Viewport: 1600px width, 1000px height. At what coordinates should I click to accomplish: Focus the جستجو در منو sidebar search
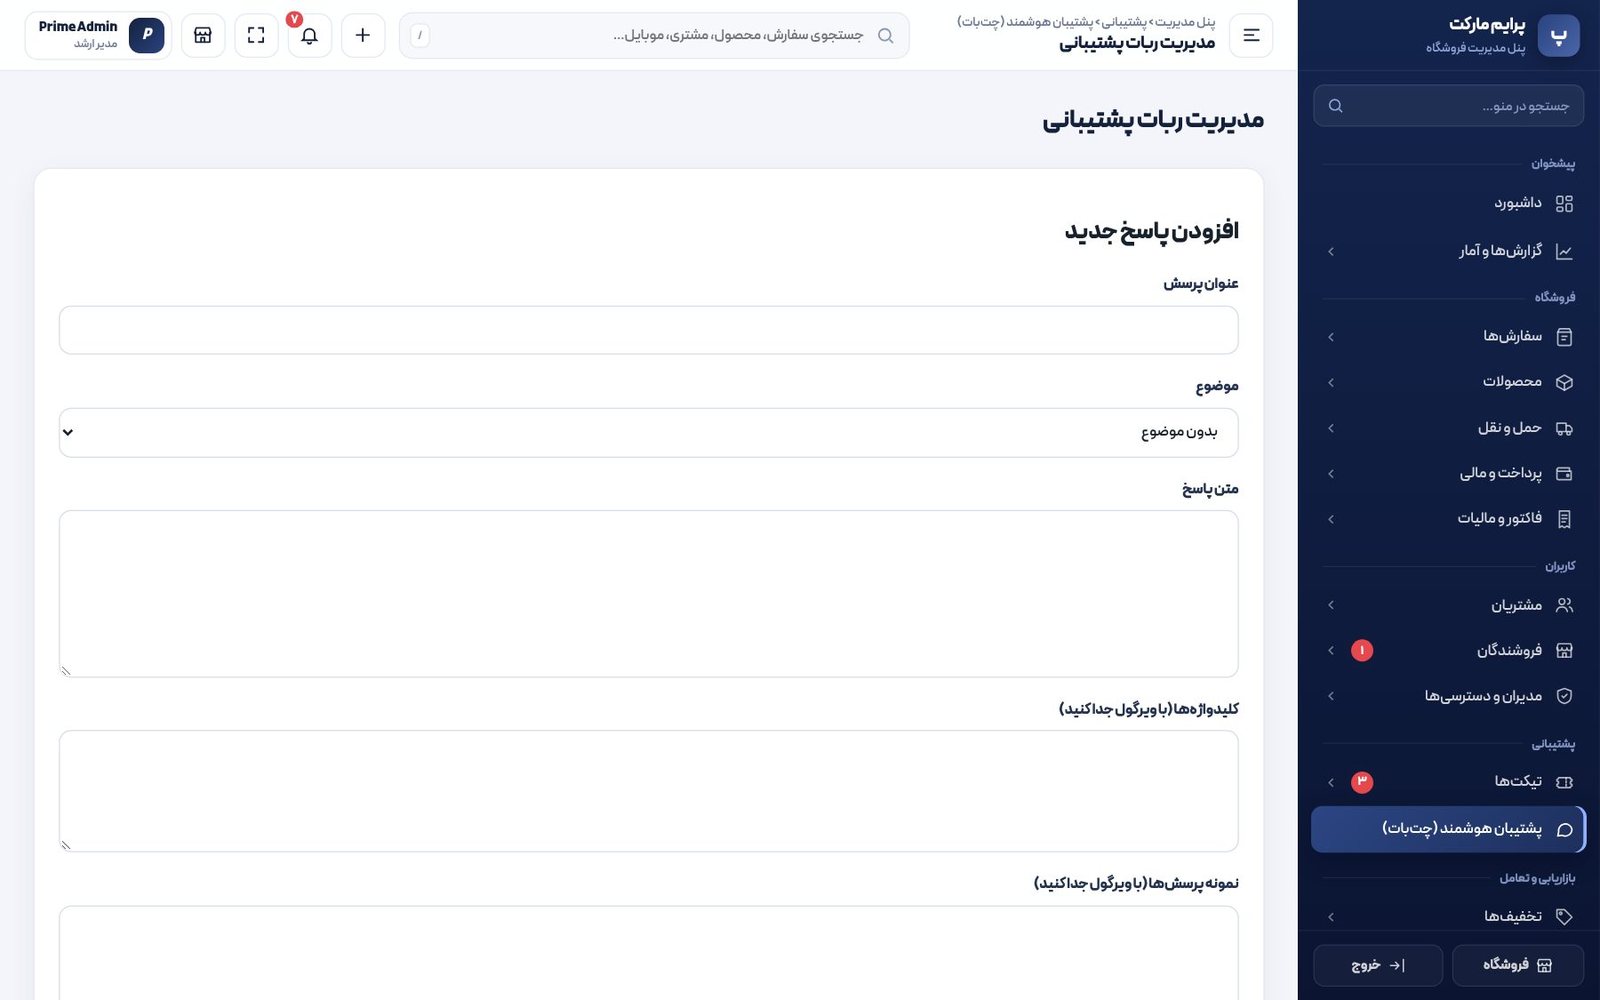1449,106
